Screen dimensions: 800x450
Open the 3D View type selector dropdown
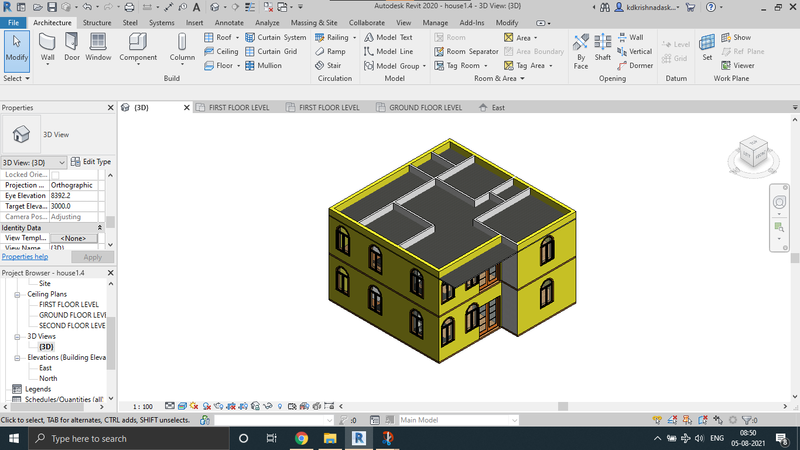34,162
